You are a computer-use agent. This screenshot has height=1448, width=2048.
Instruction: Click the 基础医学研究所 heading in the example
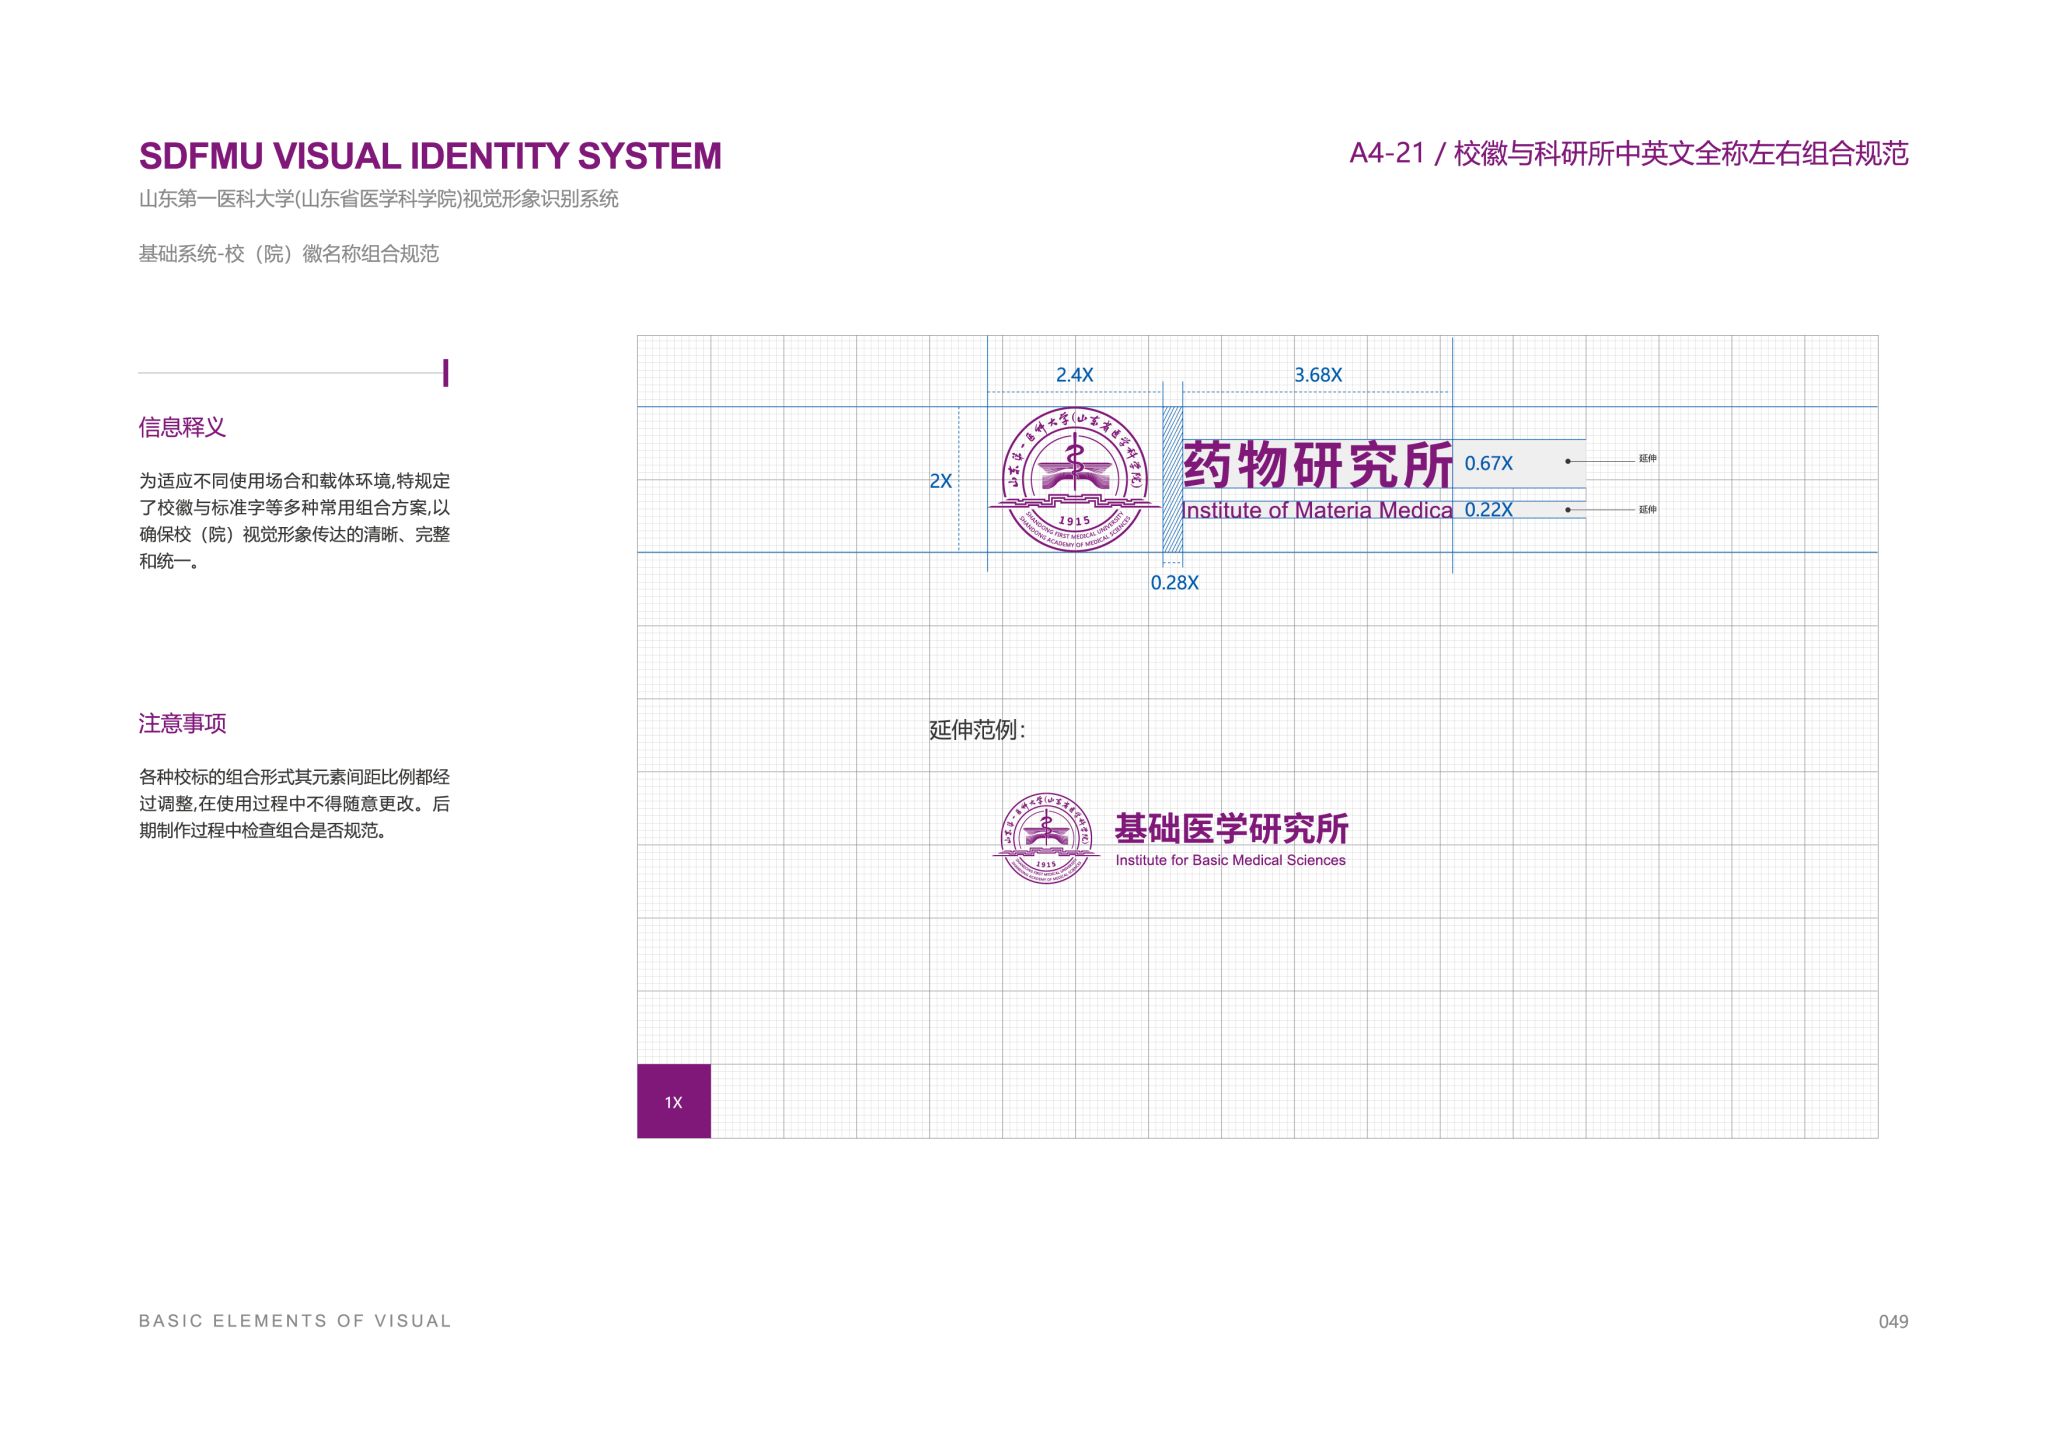click(1231, 828)
